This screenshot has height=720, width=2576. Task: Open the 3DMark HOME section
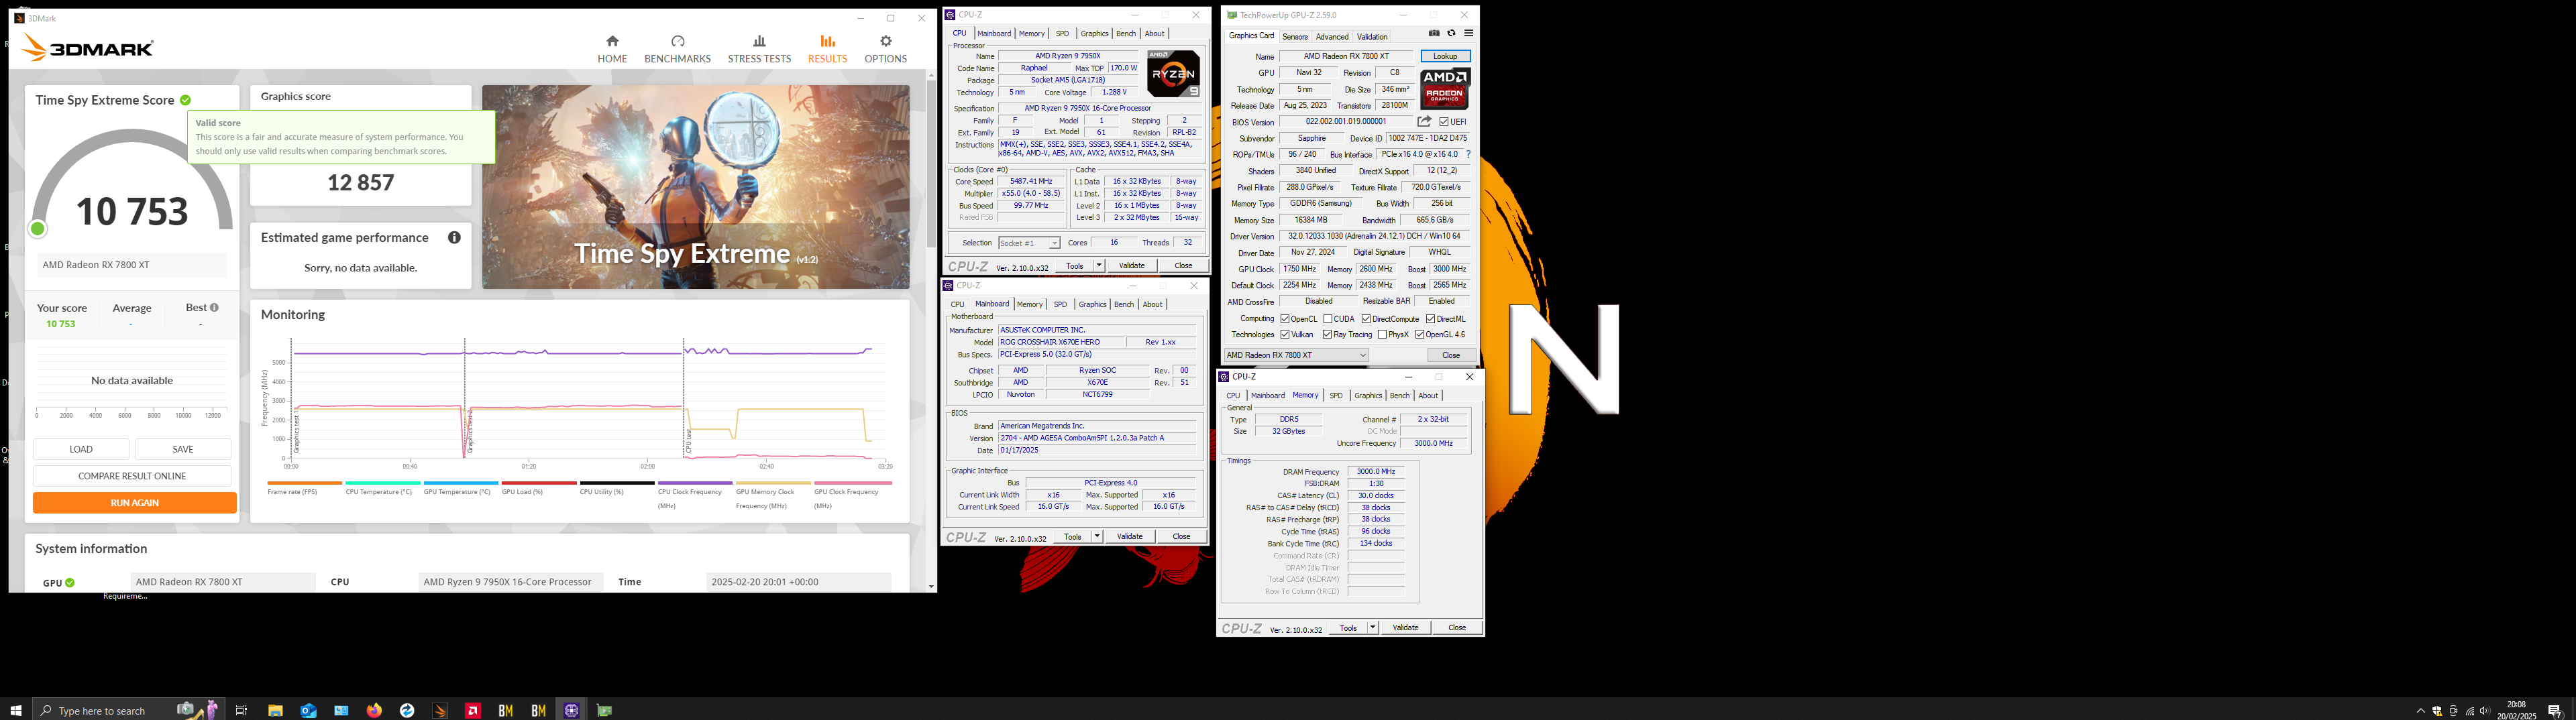(x=612, y=49)
